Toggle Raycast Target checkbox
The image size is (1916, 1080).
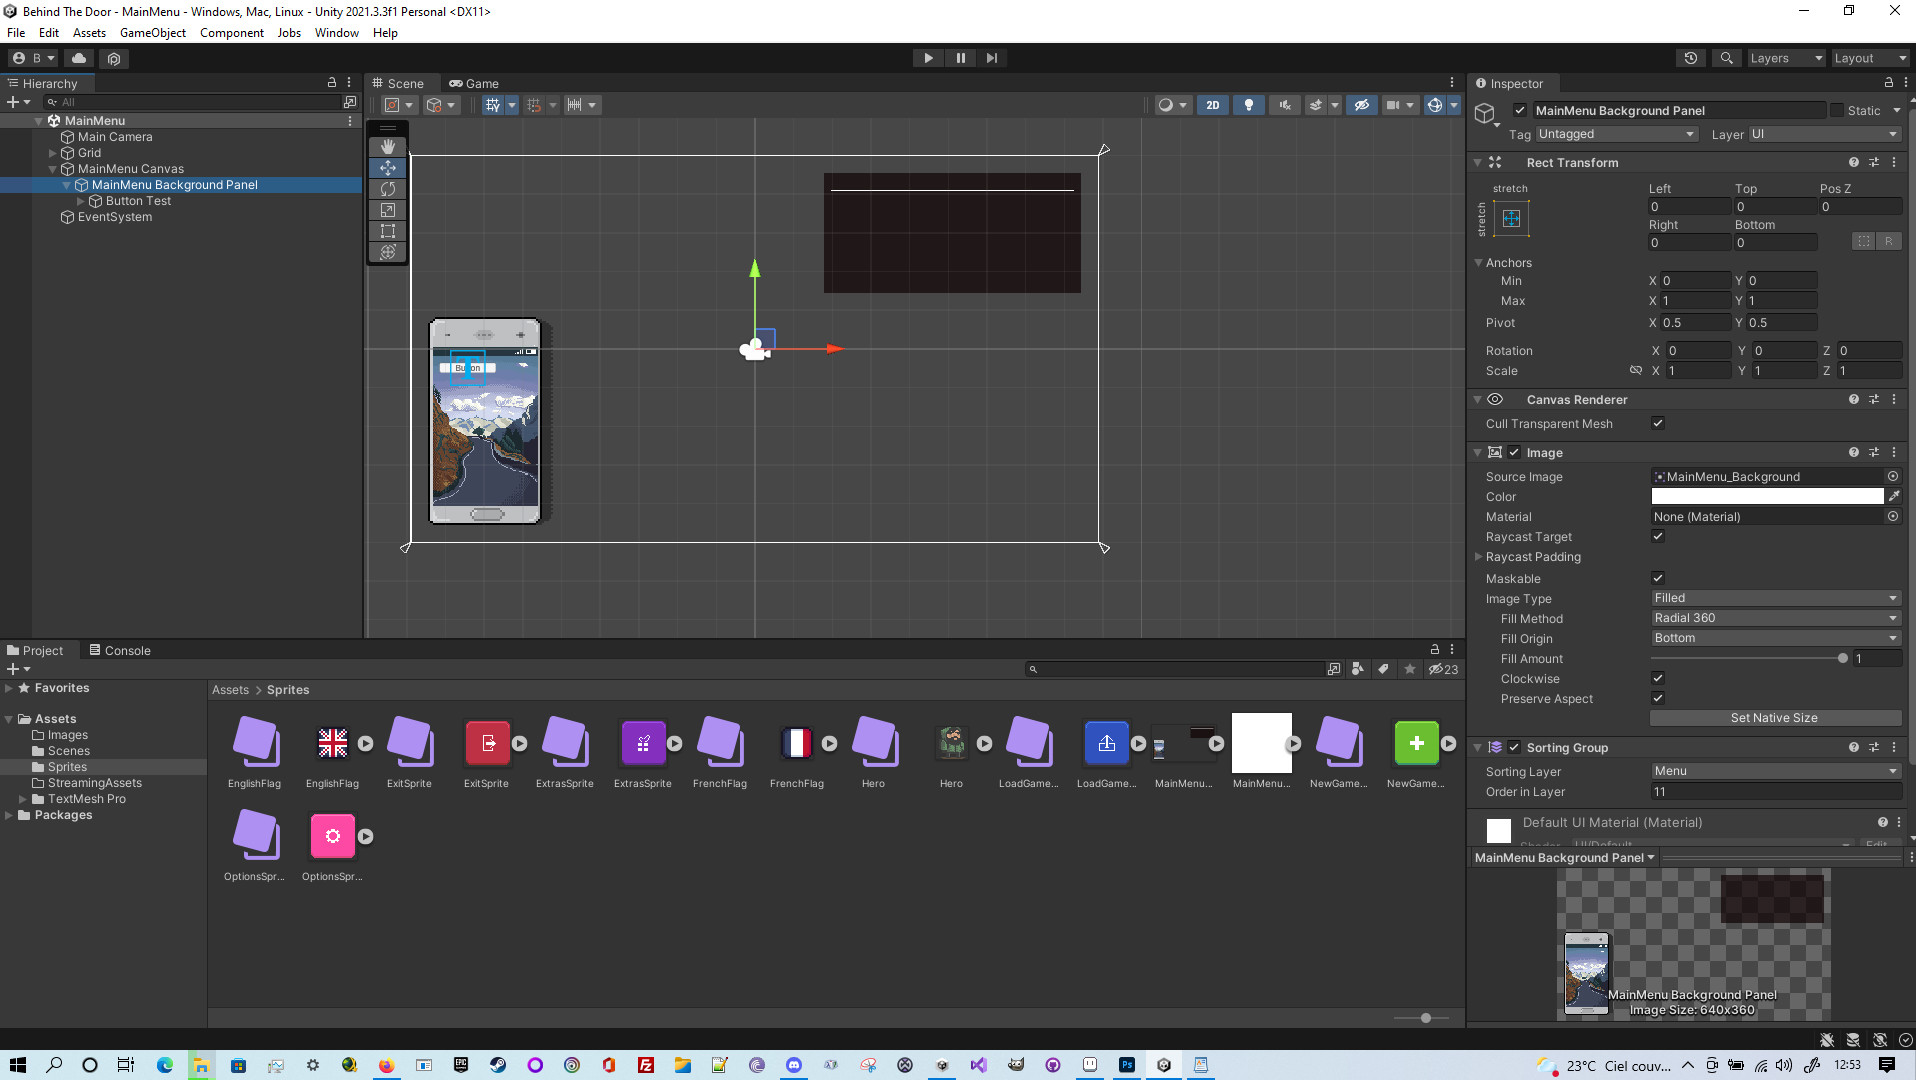click(x=1658, y=537)
